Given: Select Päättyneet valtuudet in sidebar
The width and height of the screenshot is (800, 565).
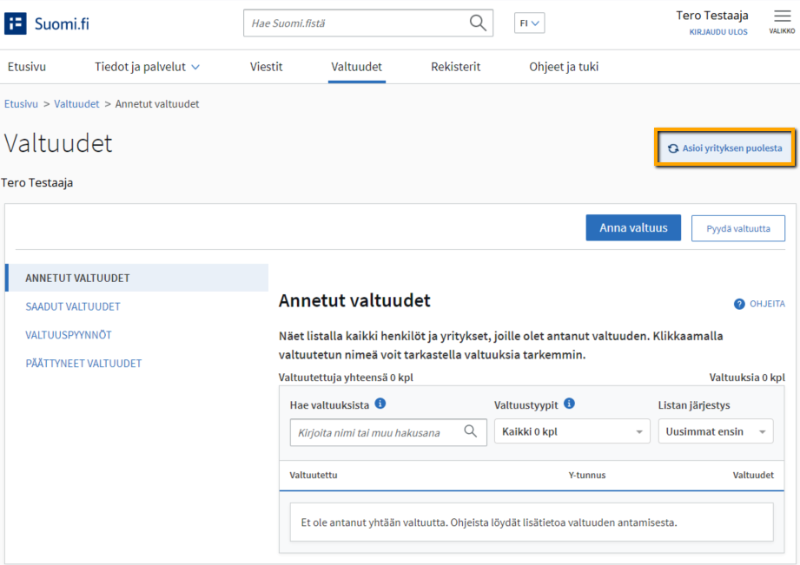Looking at the screenshot, I should click(83, 363).
